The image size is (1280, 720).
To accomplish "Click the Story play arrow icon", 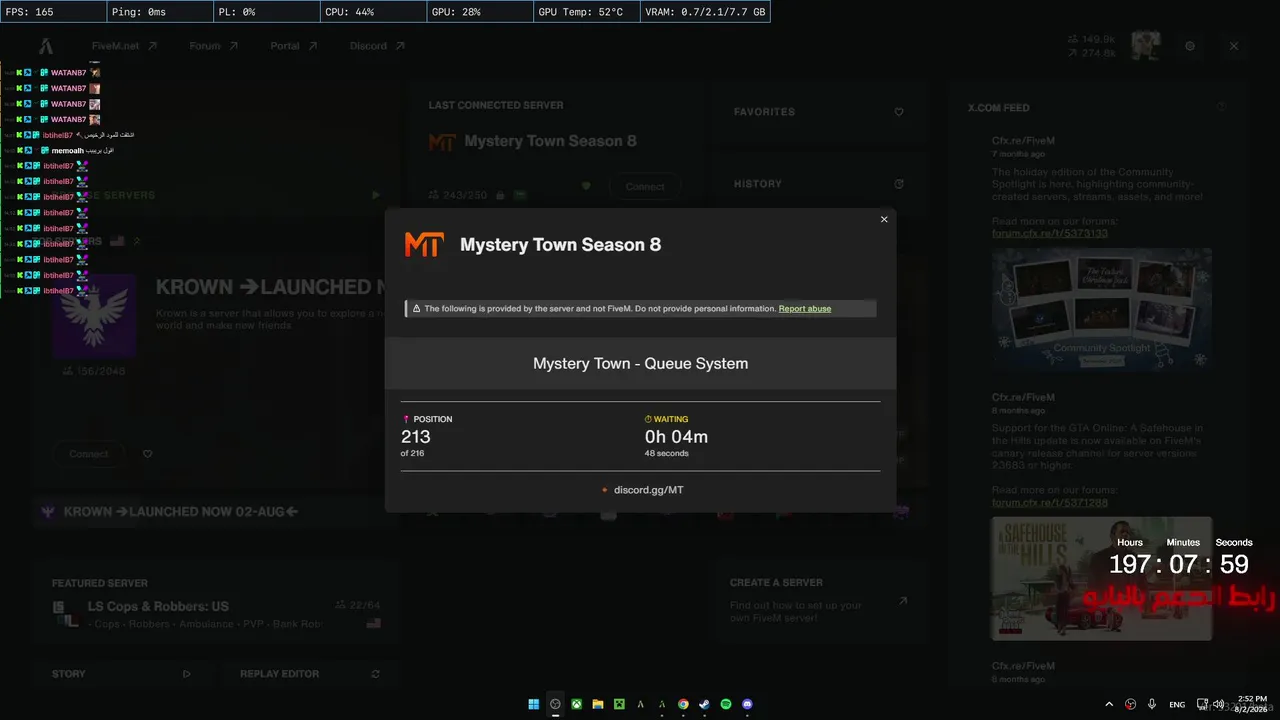I will pyautogui.click(x=186, y=674).
